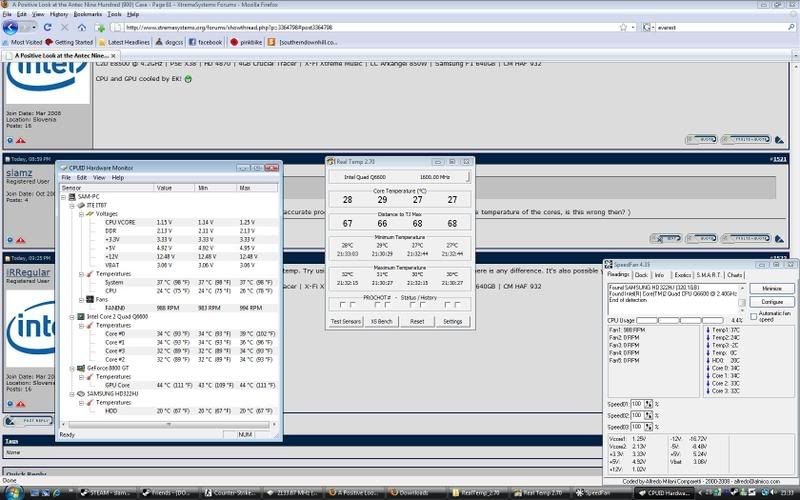Click the Value column header in HWMonitor
This screenshot has width=800, height=500.
click(174, 188)
